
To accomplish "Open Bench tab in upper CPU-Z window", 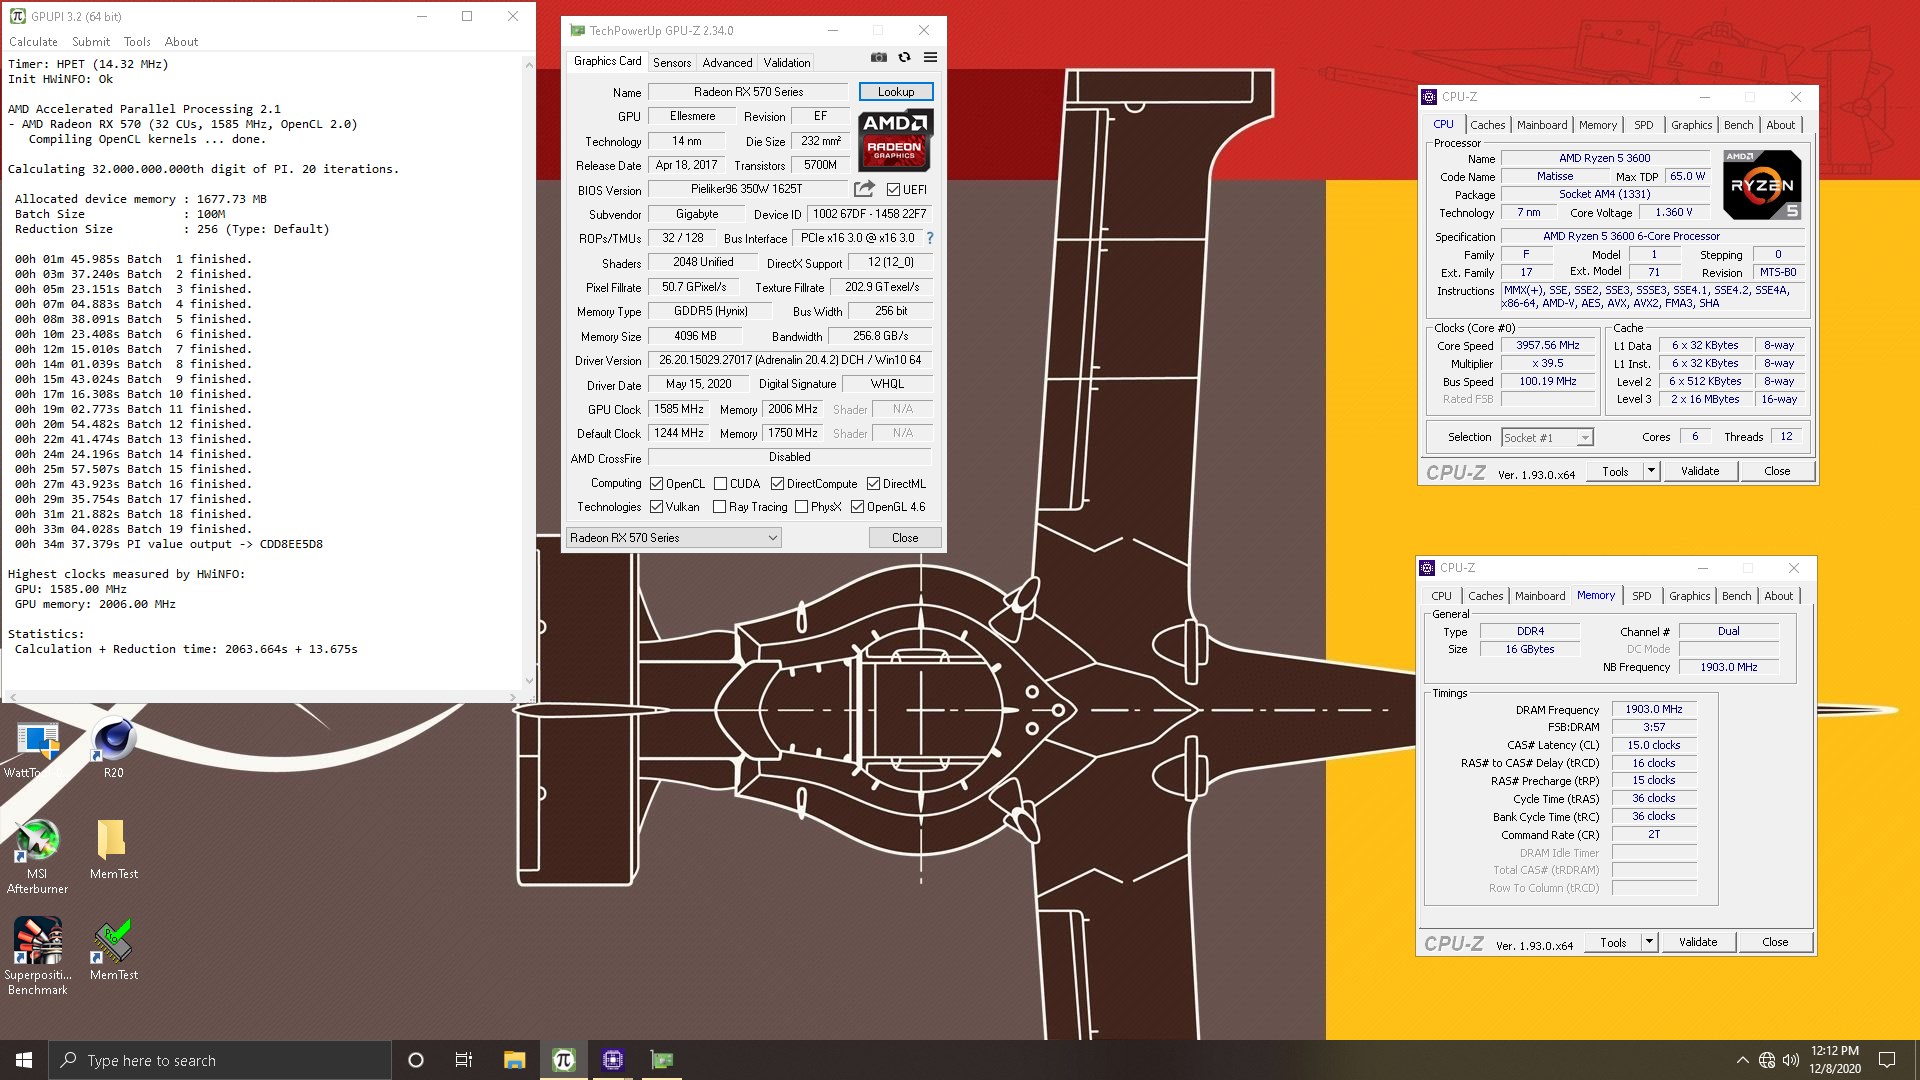I will pos(1738,125).
